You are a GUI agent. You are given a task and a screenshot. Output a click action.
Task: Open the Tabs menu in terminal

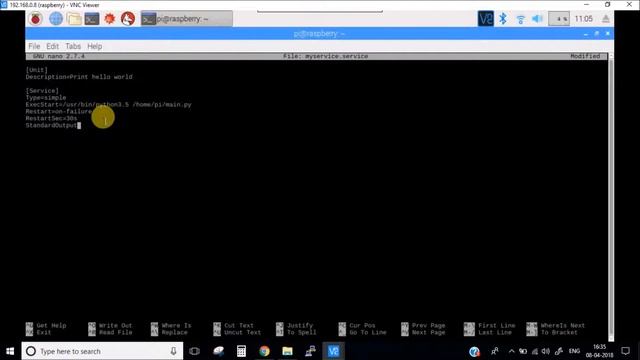pos(73,46)
